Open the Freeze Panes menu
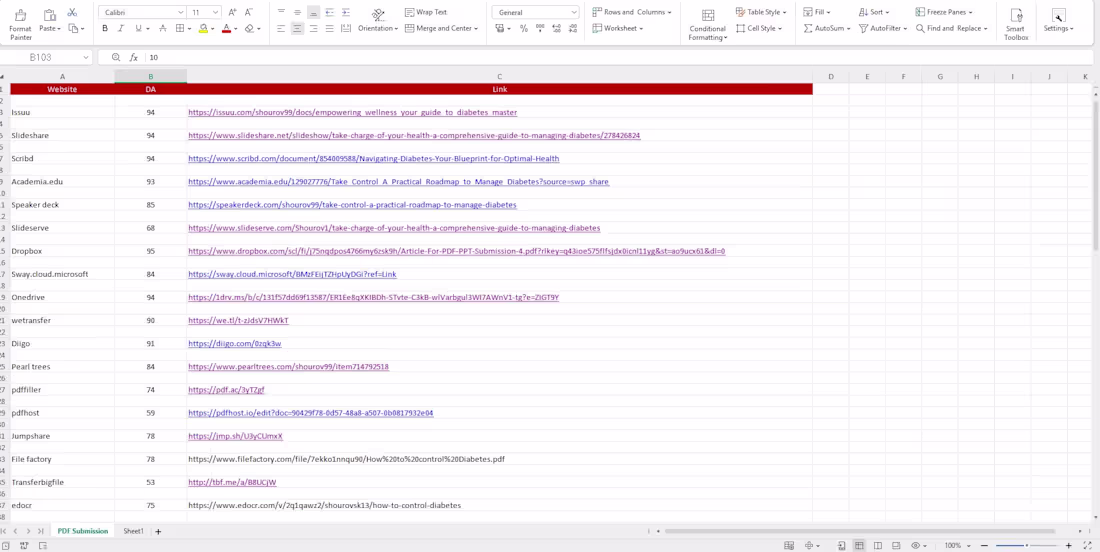Image resolution: width=1100 pixels, height=552 pixels. [x=944, y=12]
